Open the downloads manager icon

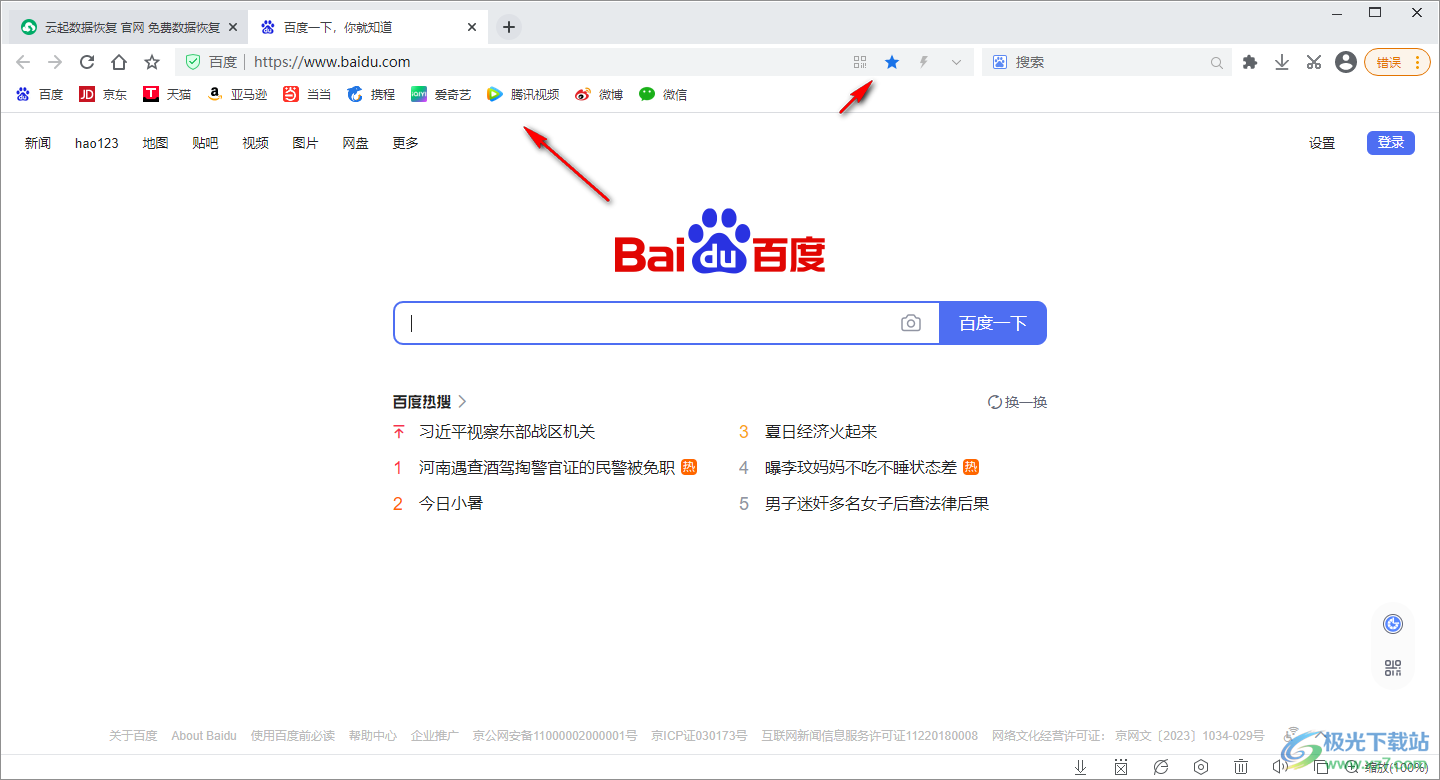click(x=1282, y=61)
